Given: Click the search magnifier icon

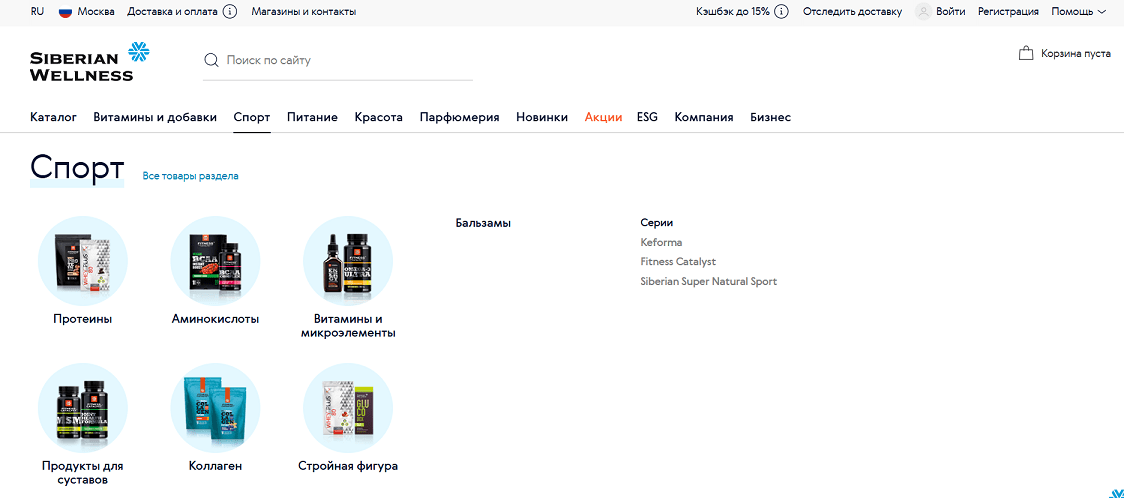Looking at the screenshot, I should (x=211, y=60).
